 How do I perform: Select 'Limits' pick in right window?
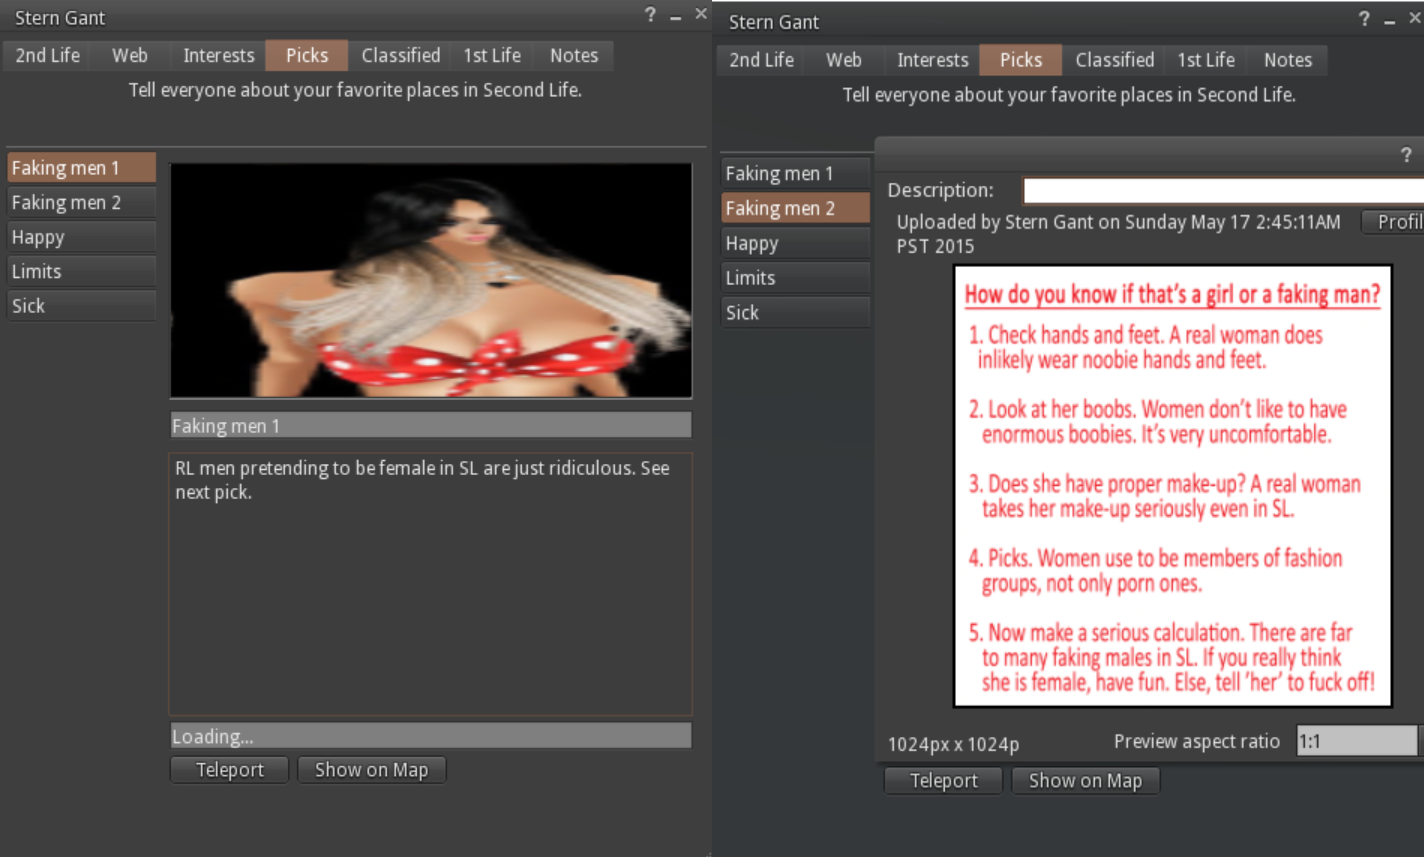[795, 278]
